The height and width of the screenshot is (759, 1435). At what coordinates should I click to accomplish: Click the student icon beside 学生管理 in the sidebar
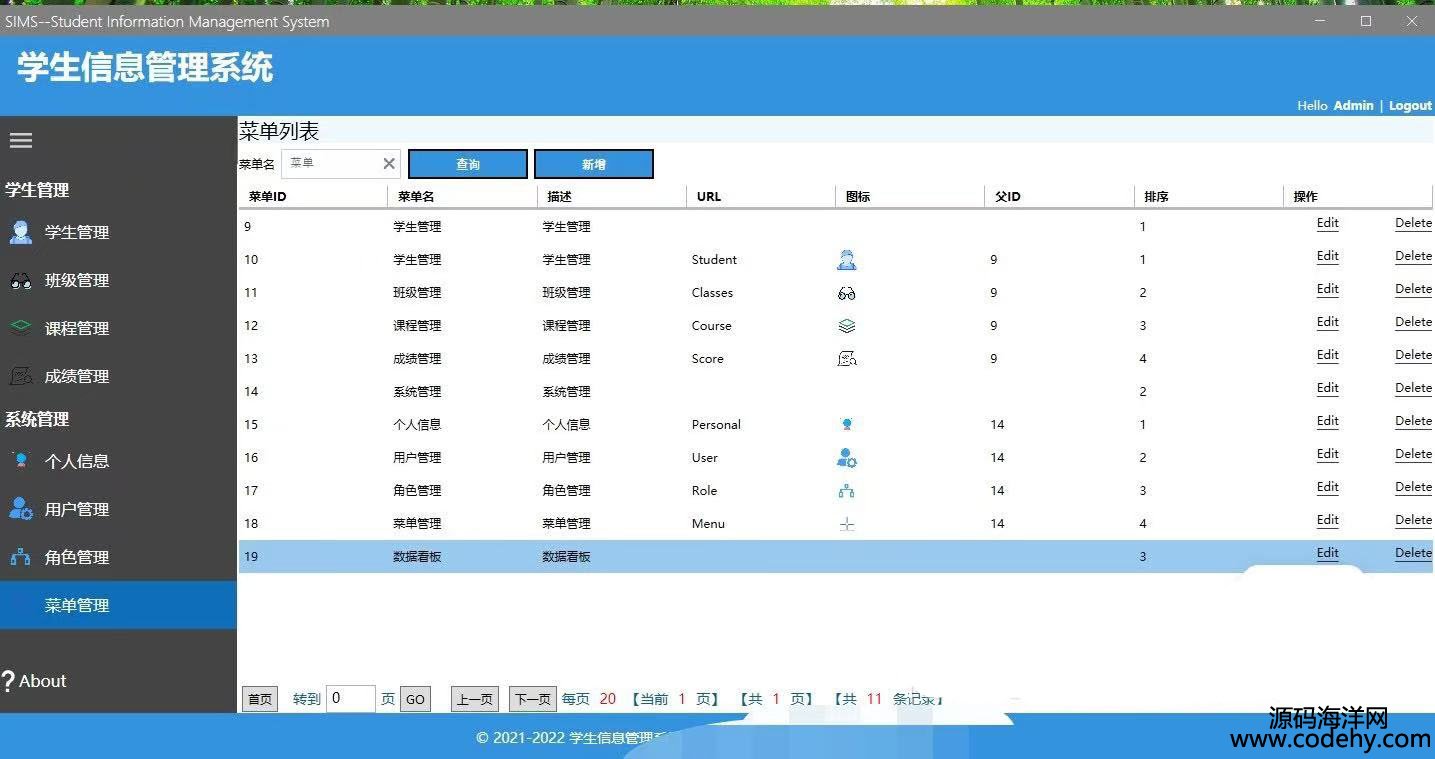[20, 232]
